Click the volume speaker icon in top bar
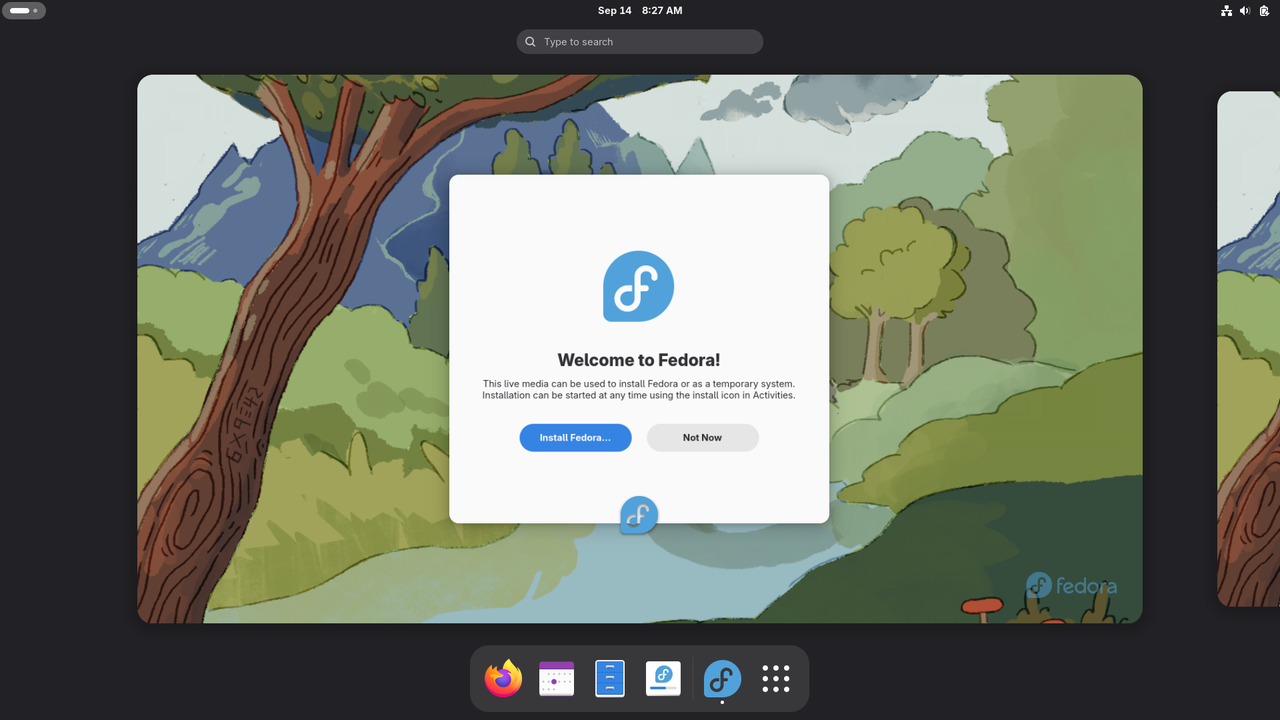1280x720 pixels. coord(1245,11)
